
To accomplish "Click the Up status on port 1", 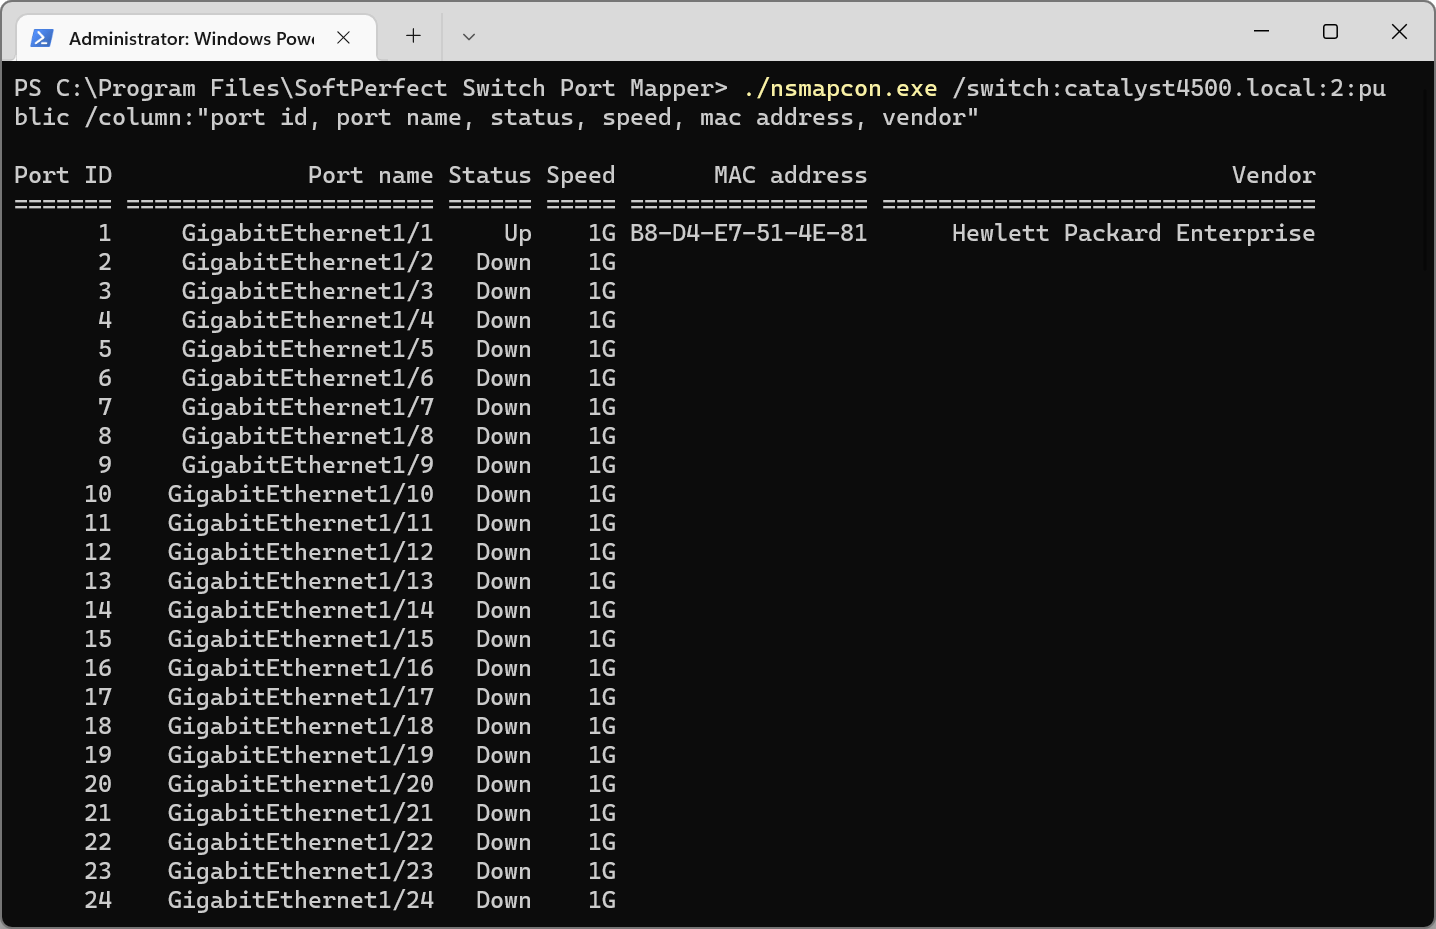I will 517,232.
